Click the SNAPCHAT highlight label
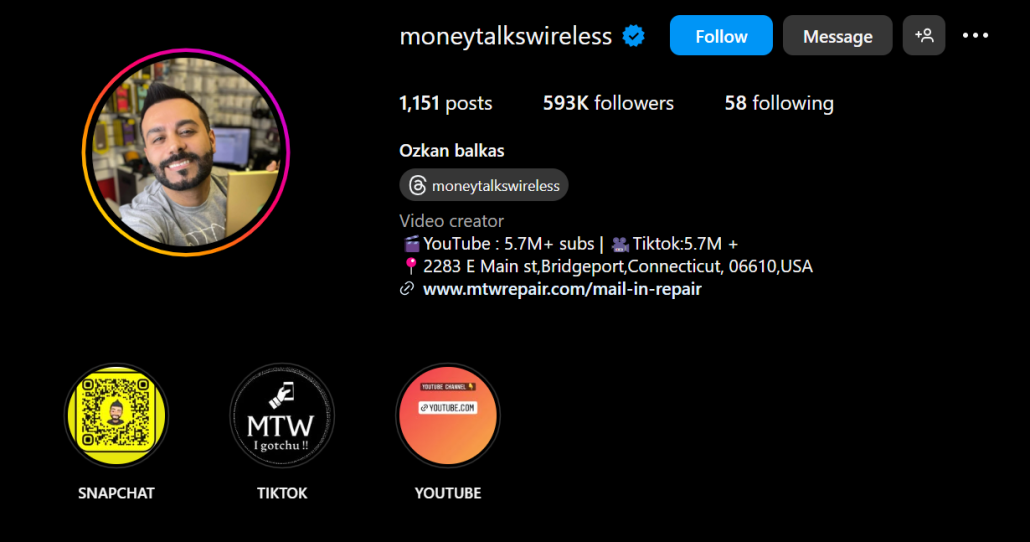Viewport: 1030px width, 542px height. (x=116, y=493)
